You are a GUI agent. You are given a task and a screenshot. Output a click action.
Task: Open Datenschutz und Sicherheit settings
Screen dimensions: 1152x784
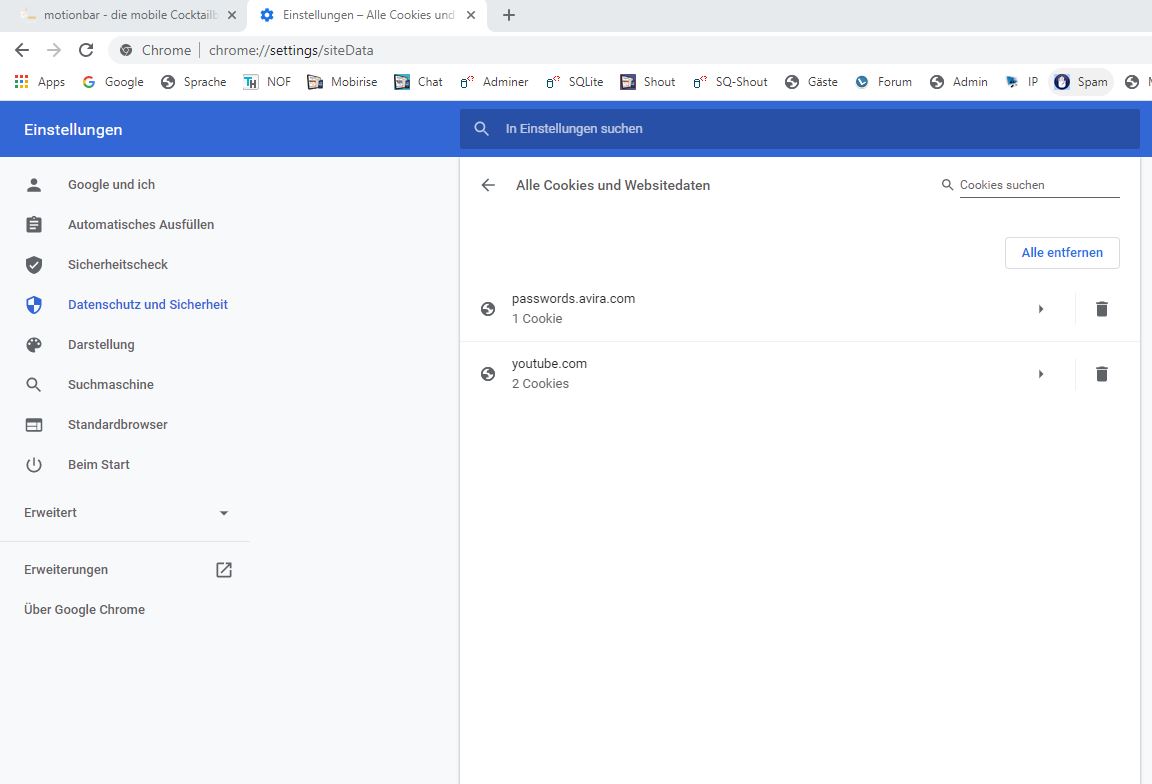[147, 305]
